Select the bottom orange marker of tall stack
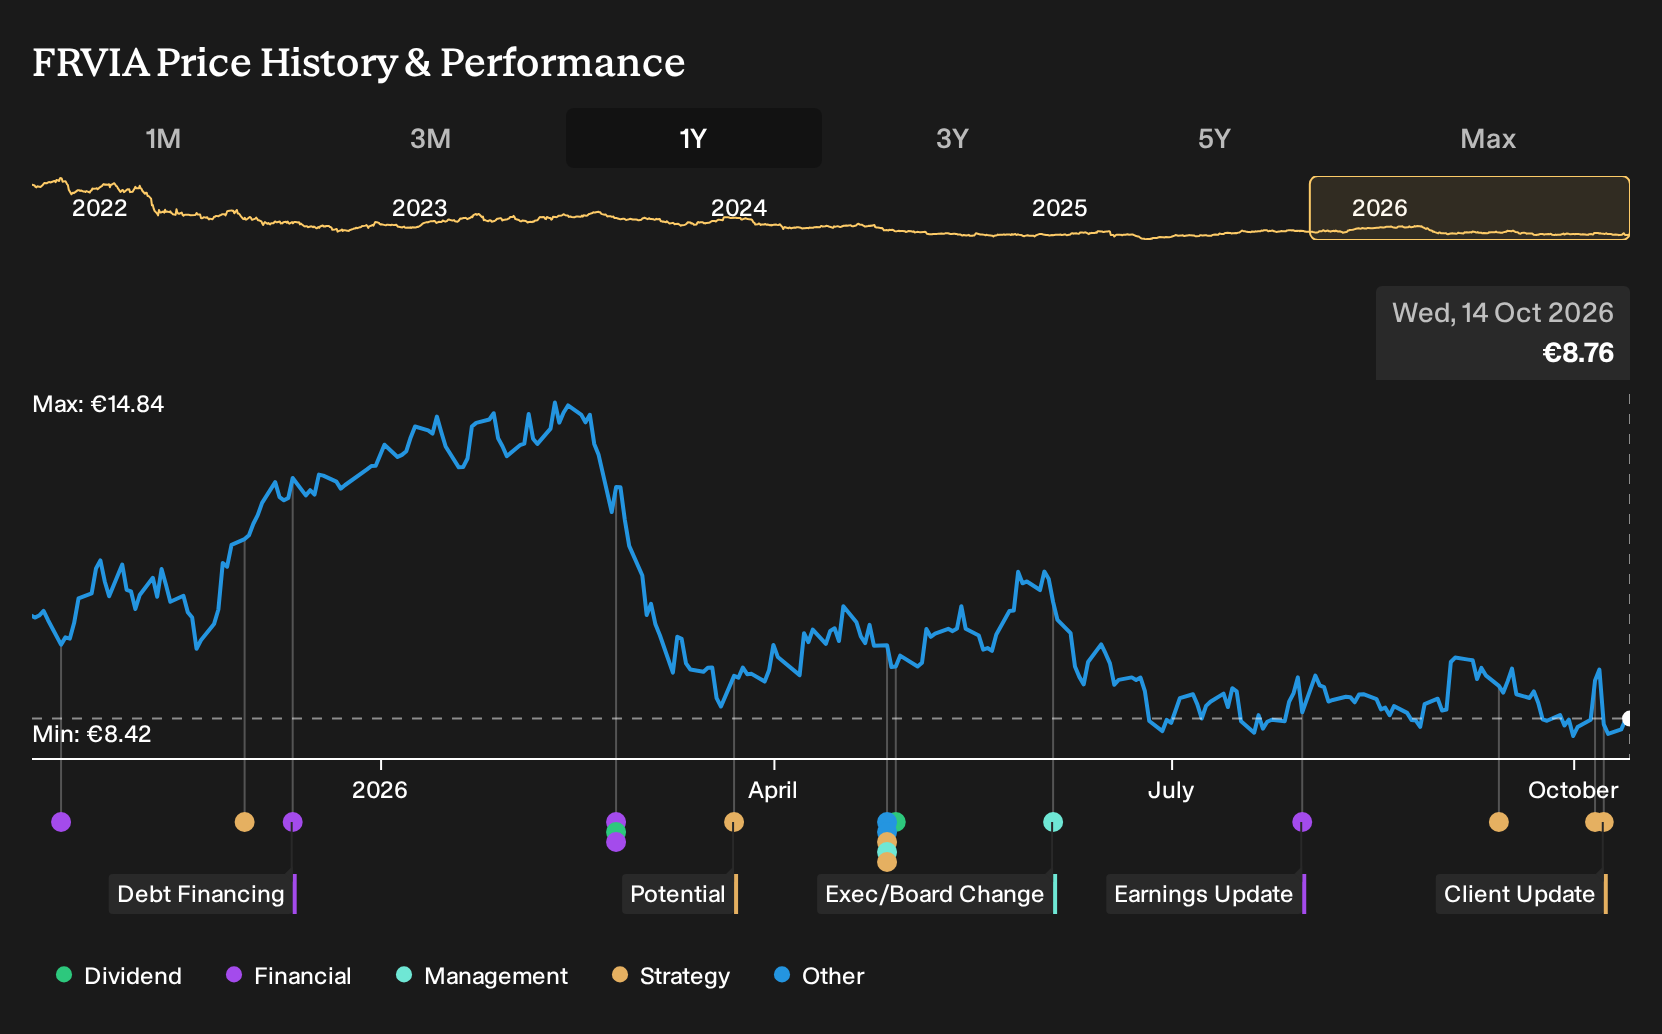 [887, 862]
